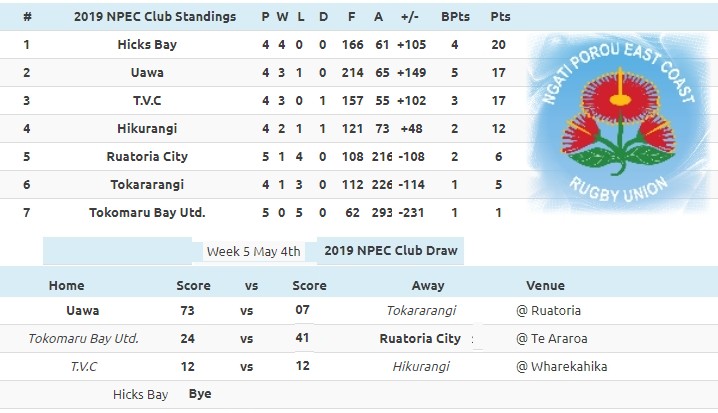718x413 pixels.
Task: Click the @ Te Araroa venue
Action: click(x=551, y=339)
